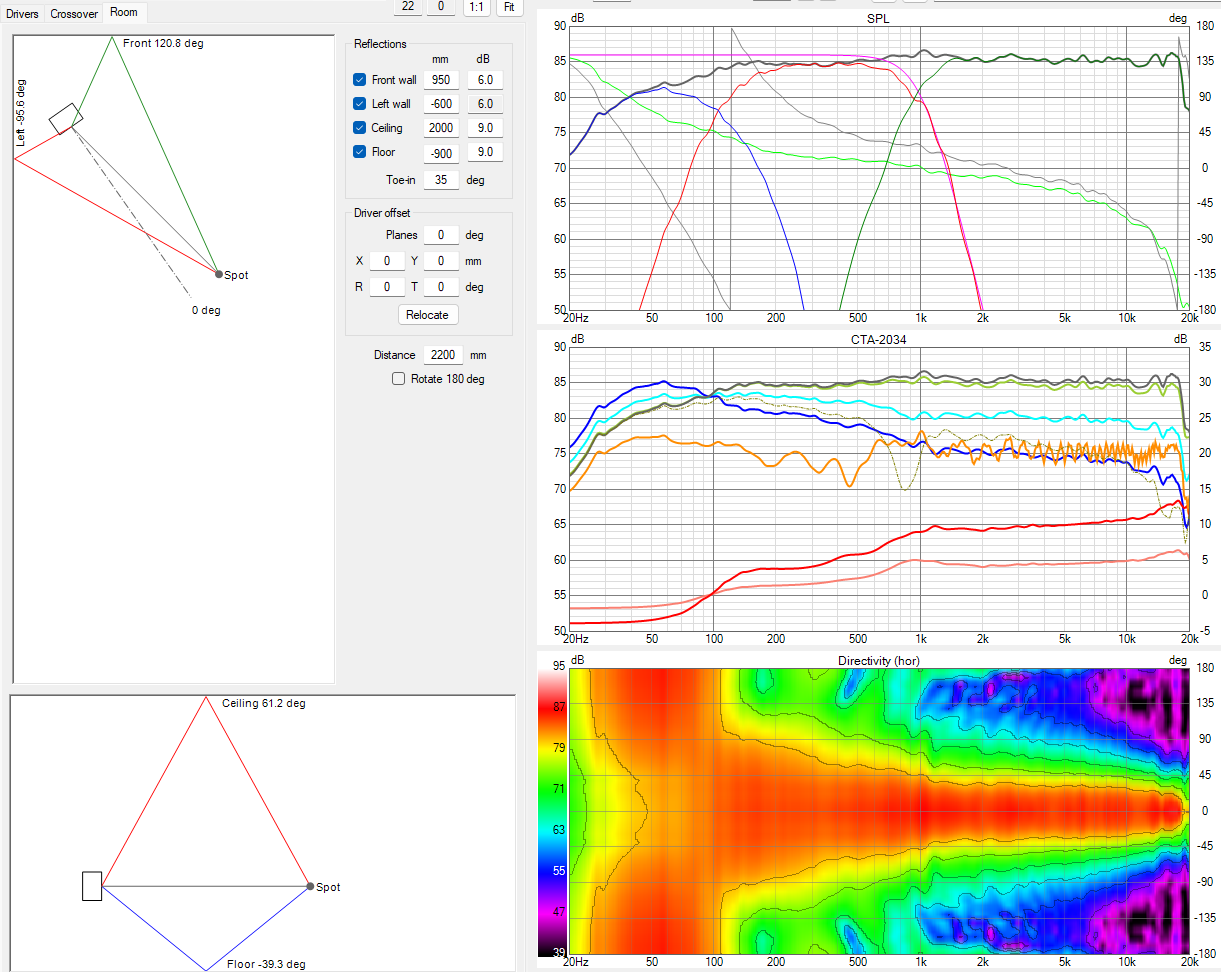The image size is (1221, 972).
Task: Edit the Front wall mm field 950
Action: tap(441, 80)
